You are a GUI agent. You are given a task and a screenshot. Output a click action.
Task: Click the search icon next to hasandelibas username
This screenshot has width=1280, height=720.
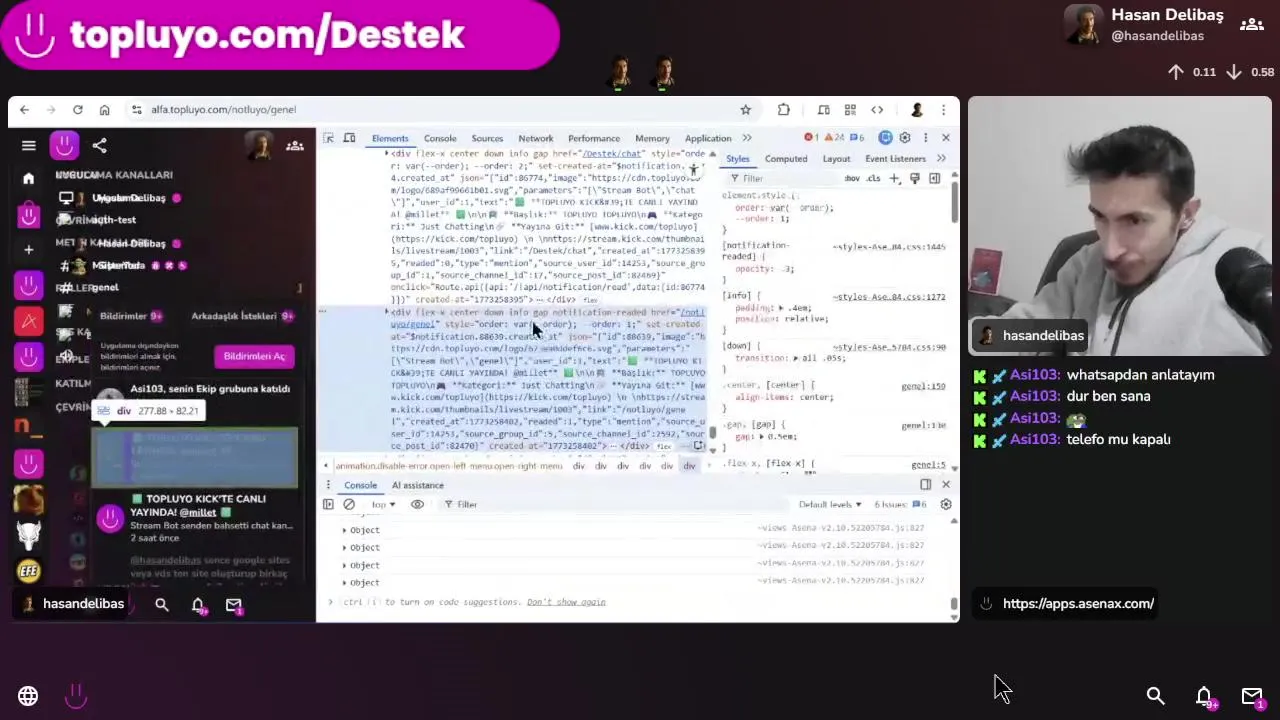(162, 604)
